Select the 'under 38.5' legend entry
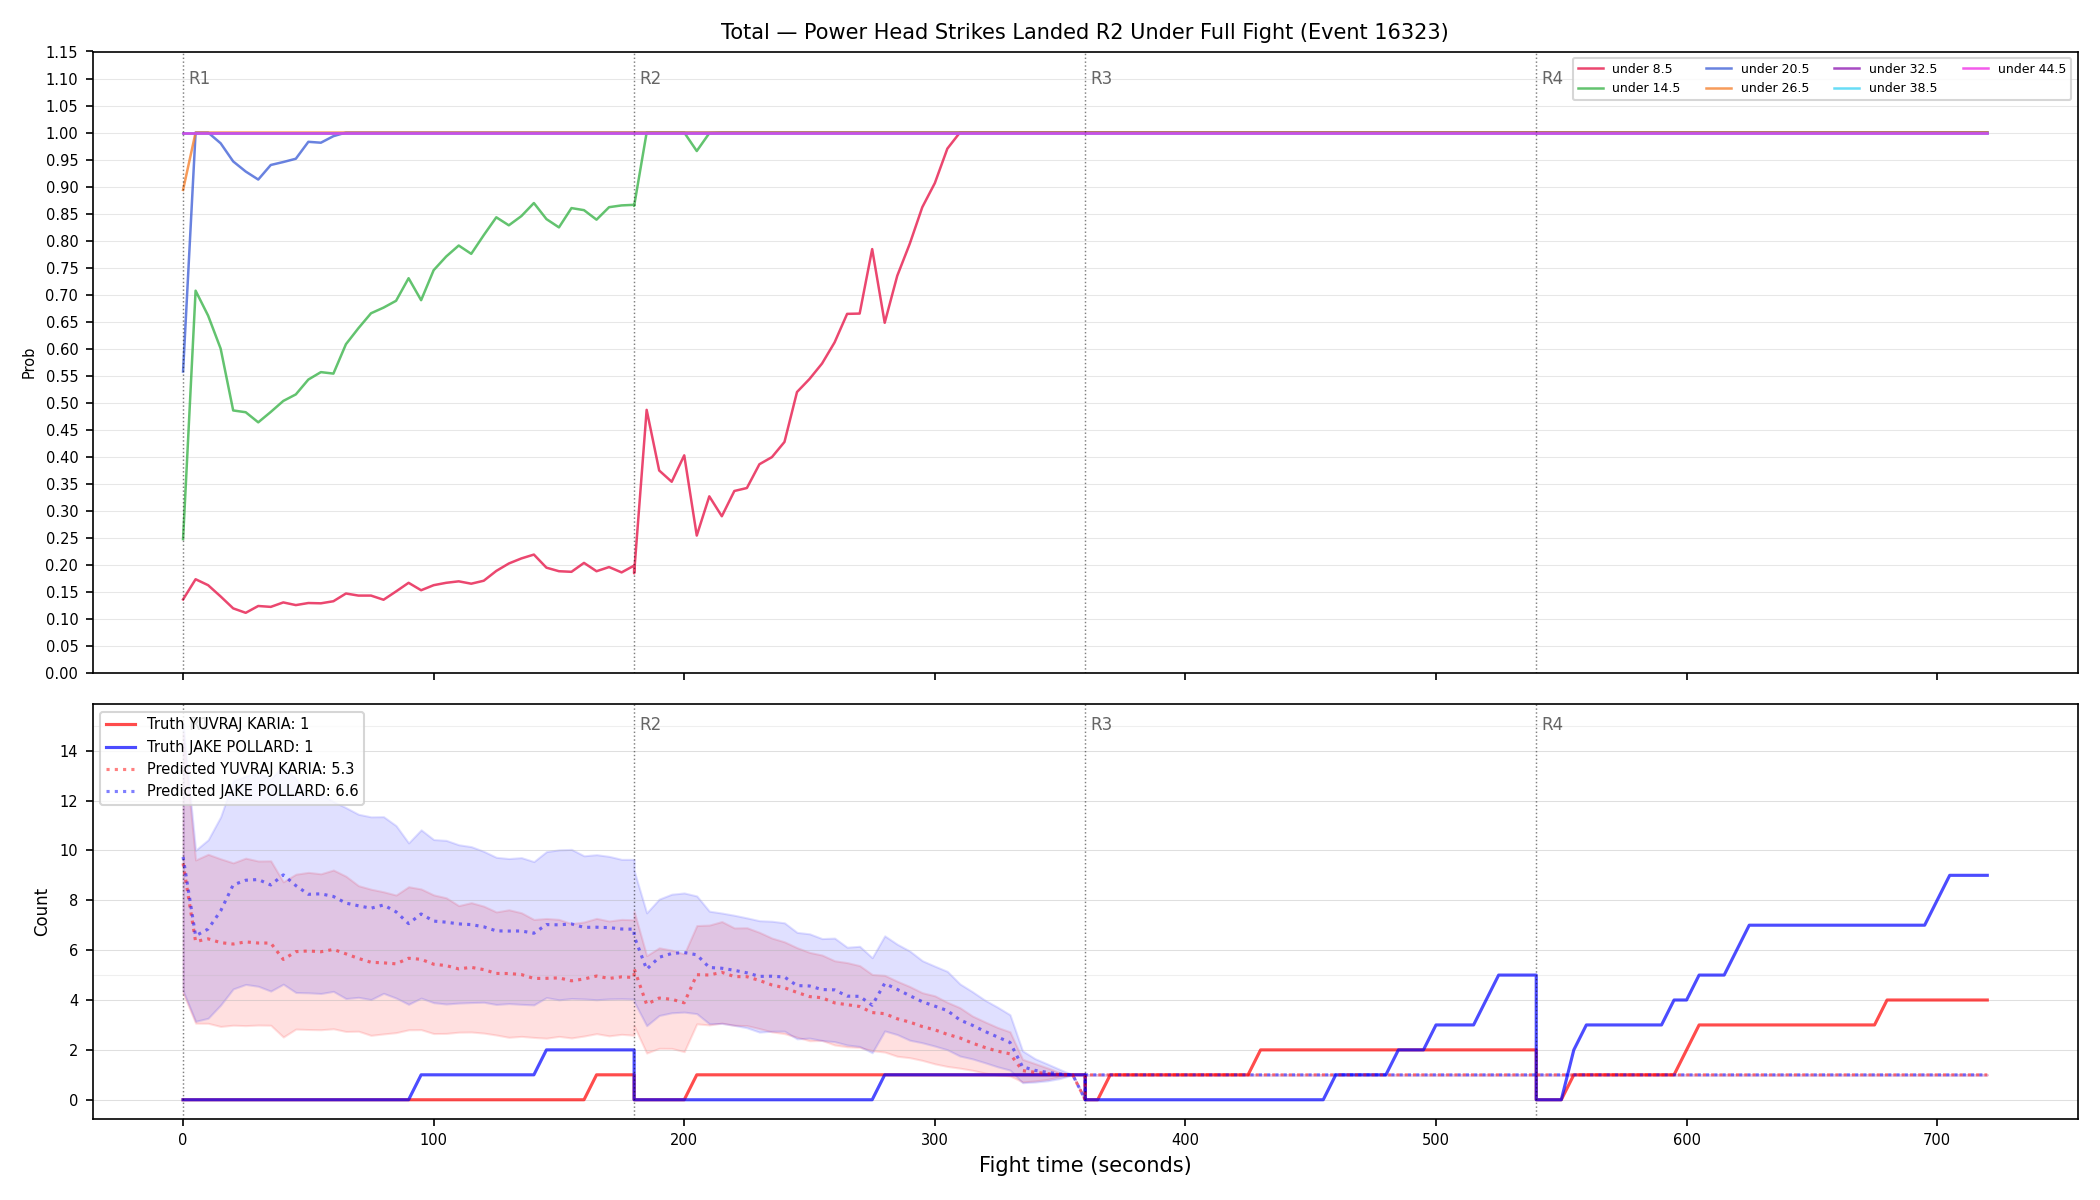This screenshot has height=1200, width=2100. pyautogui.click(x=1886, y=88)
